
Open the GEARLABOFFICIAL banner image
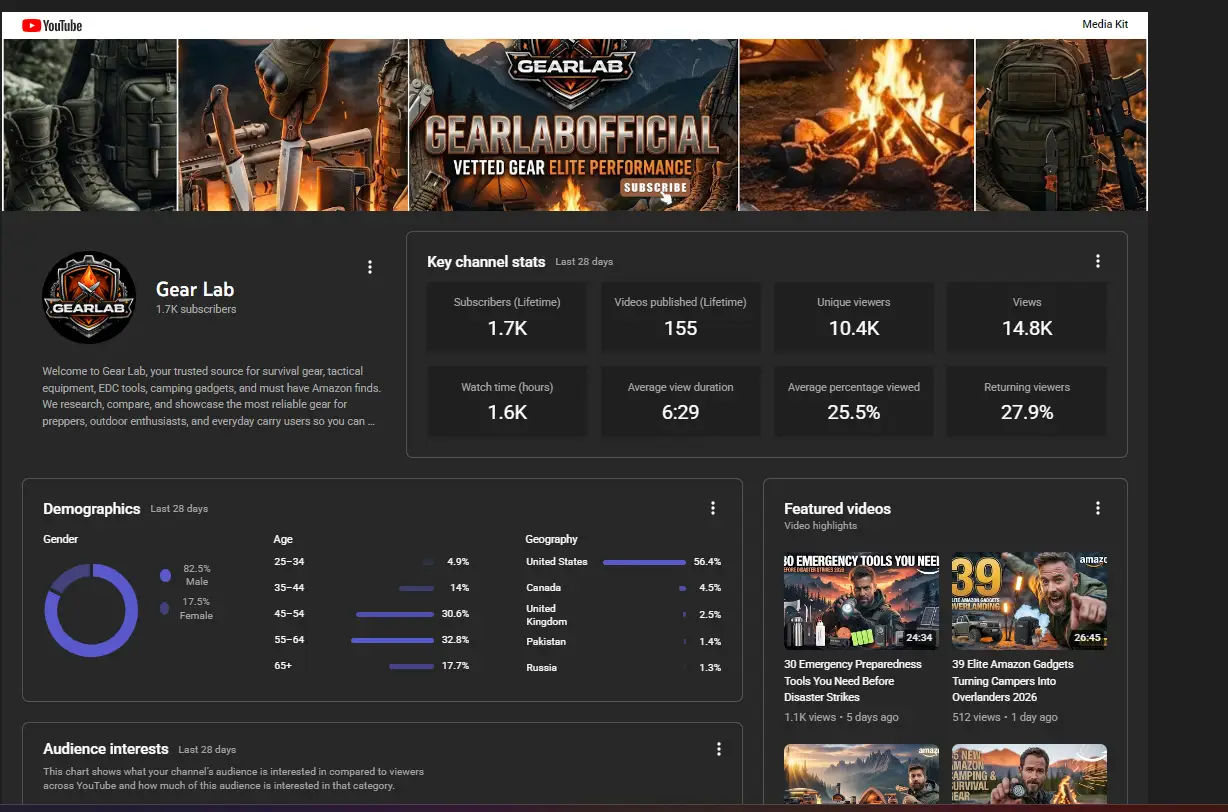pyautogui.click(x=573, y=125)
